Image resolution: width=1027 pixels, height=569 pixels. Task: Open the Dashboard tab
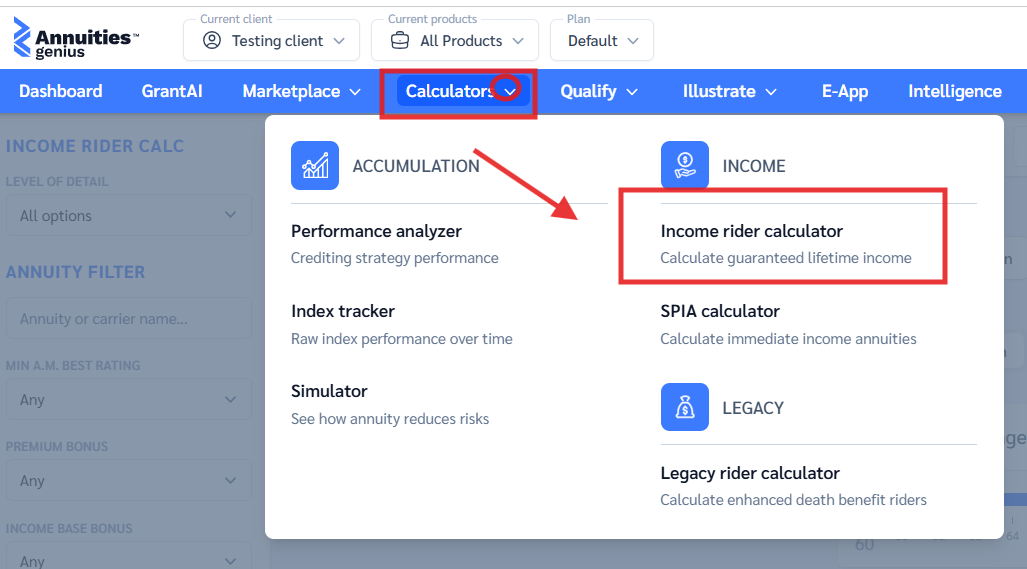click(61, 91)
